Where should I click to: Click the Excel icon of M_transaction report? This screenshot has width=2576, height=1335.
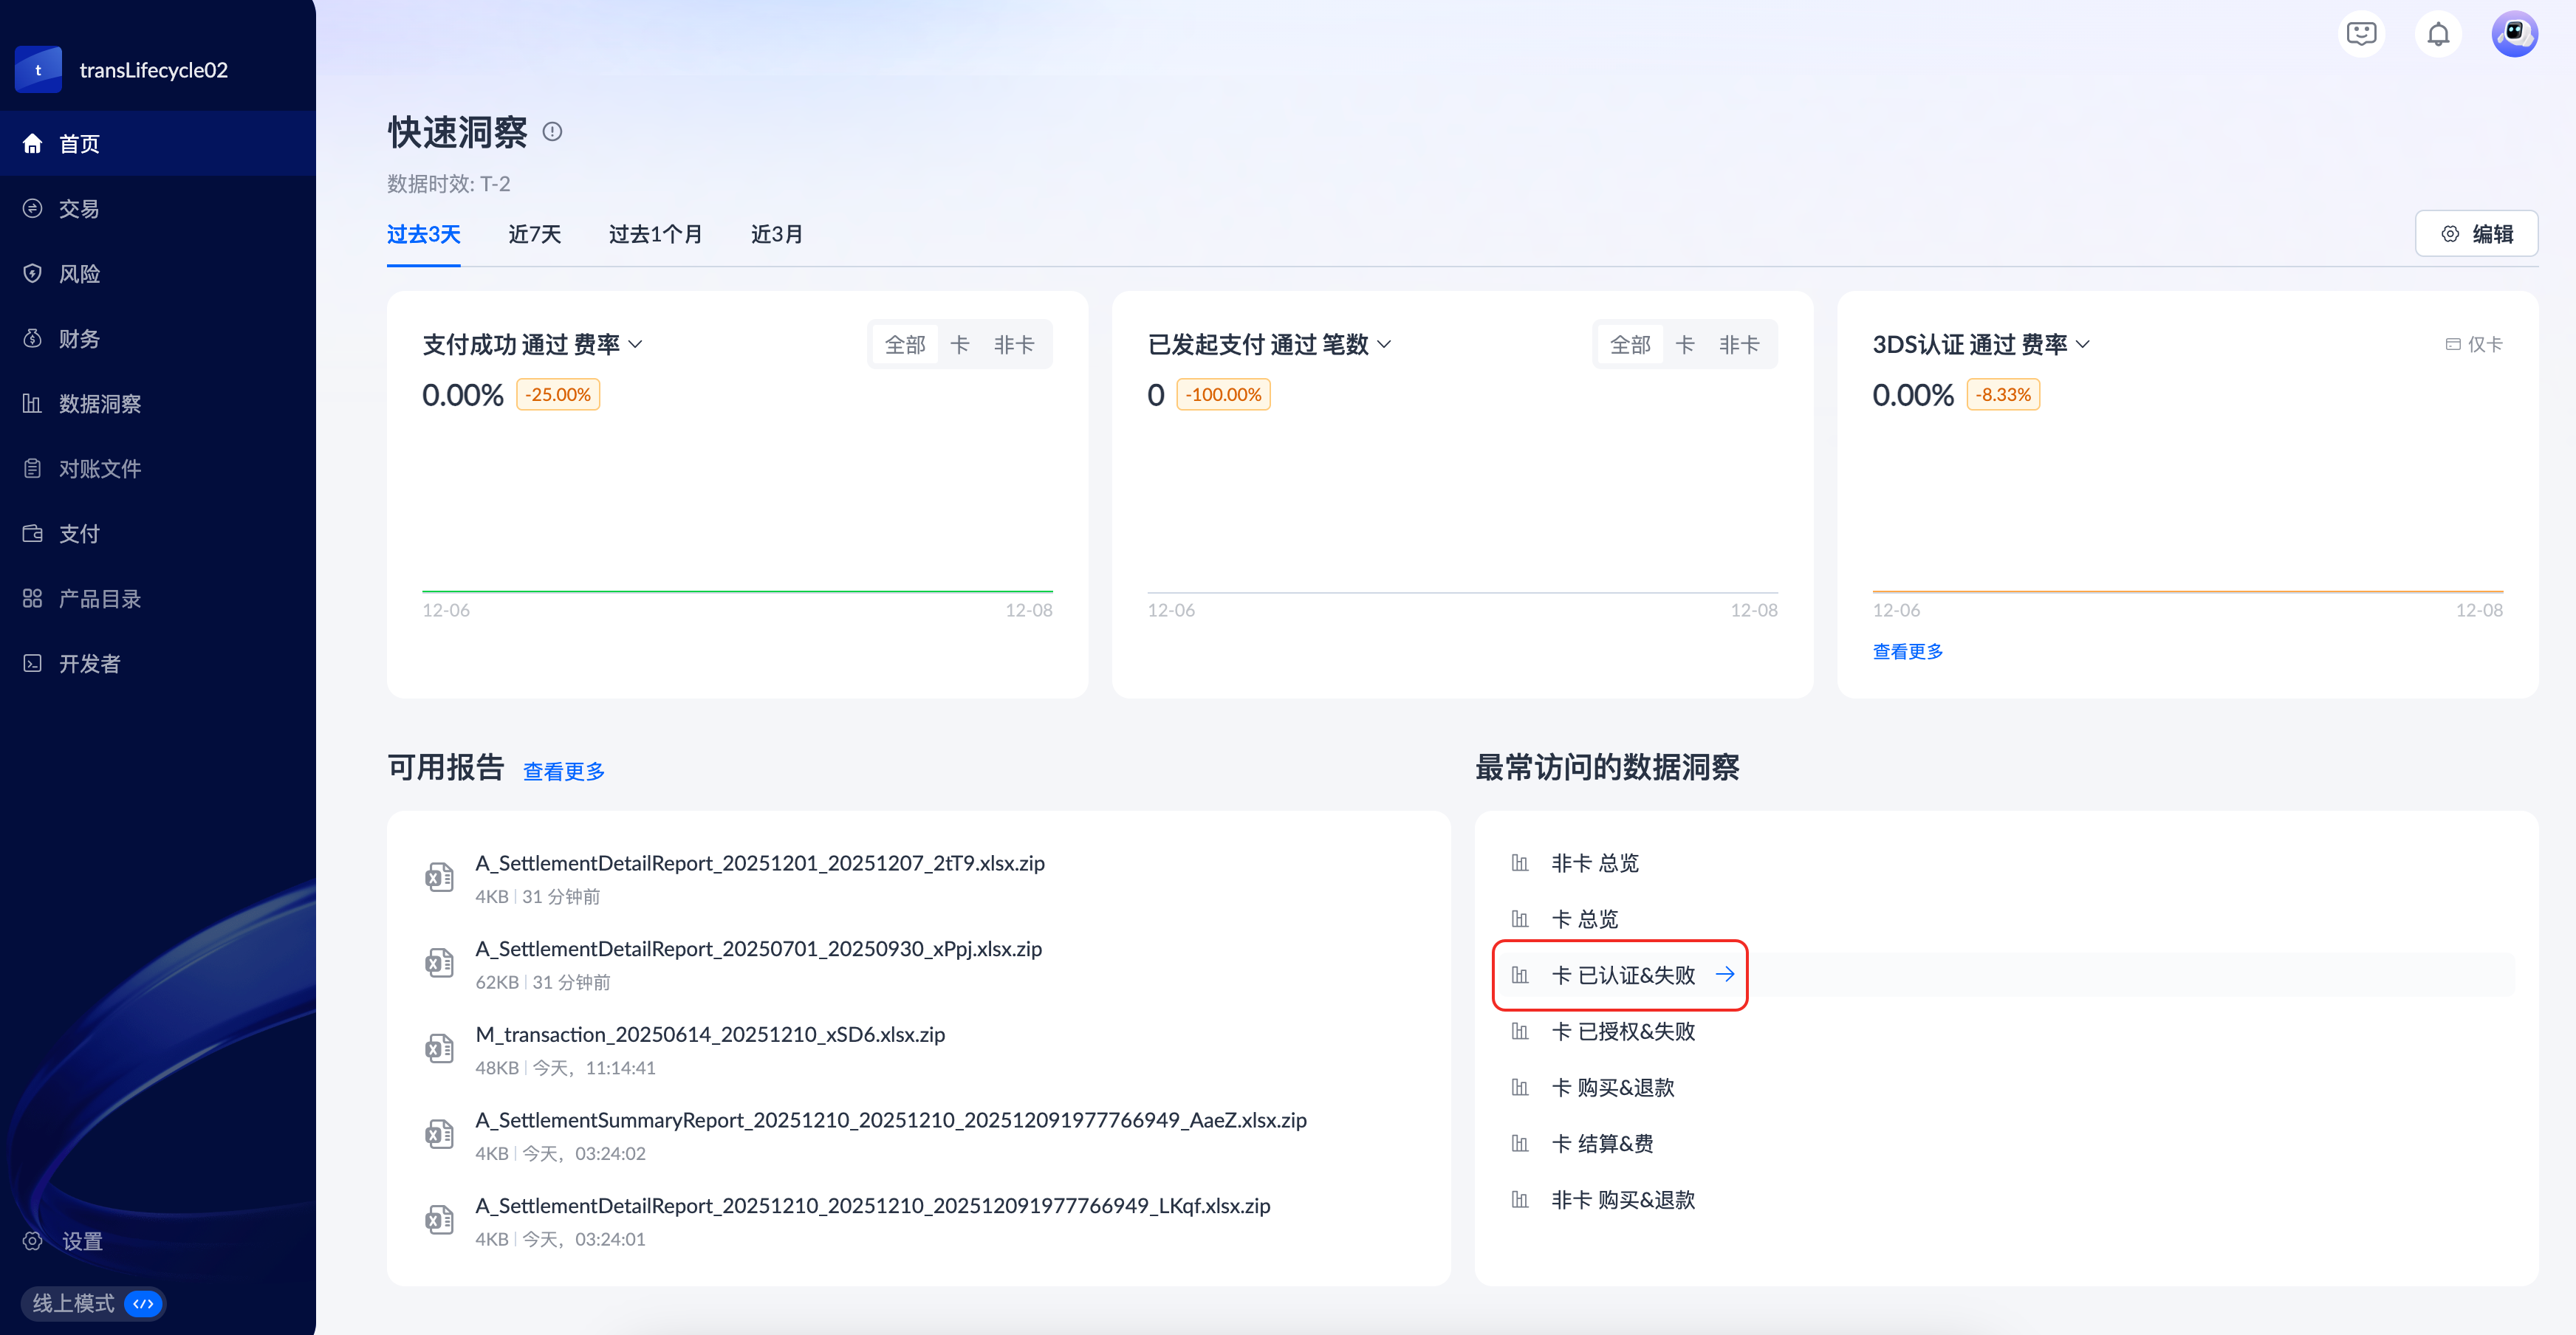click(x=439, y=1049)
